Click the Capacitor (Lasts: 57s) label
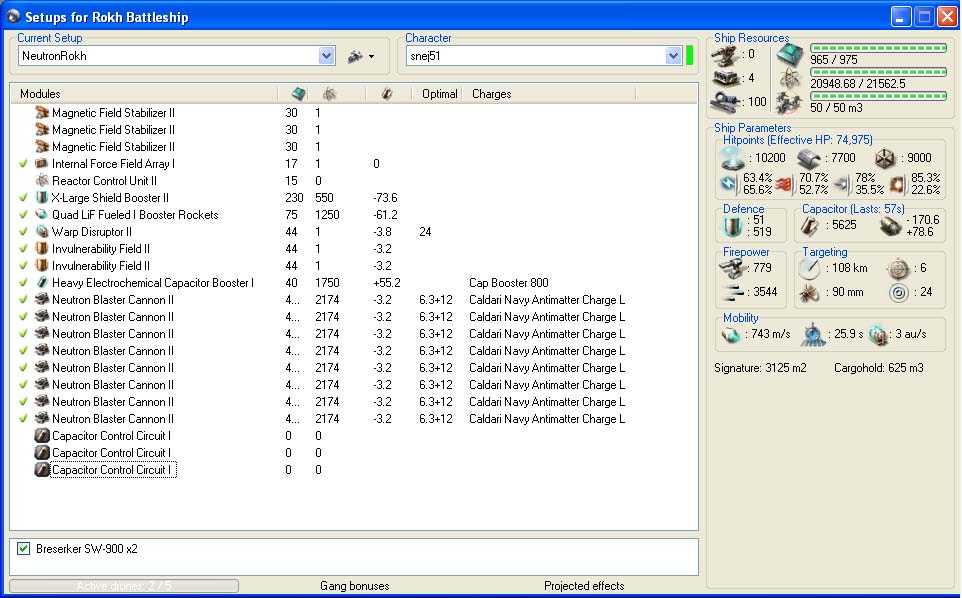This screenshot has width=962, height=598. click(853, 209)
